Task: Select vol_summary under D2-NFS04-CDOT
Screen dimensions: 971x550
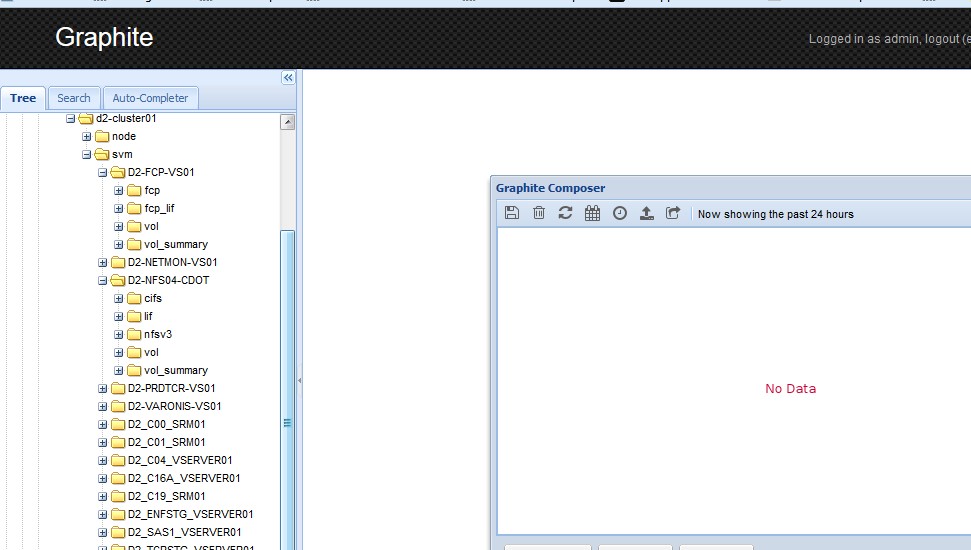Action: [176, 370]
